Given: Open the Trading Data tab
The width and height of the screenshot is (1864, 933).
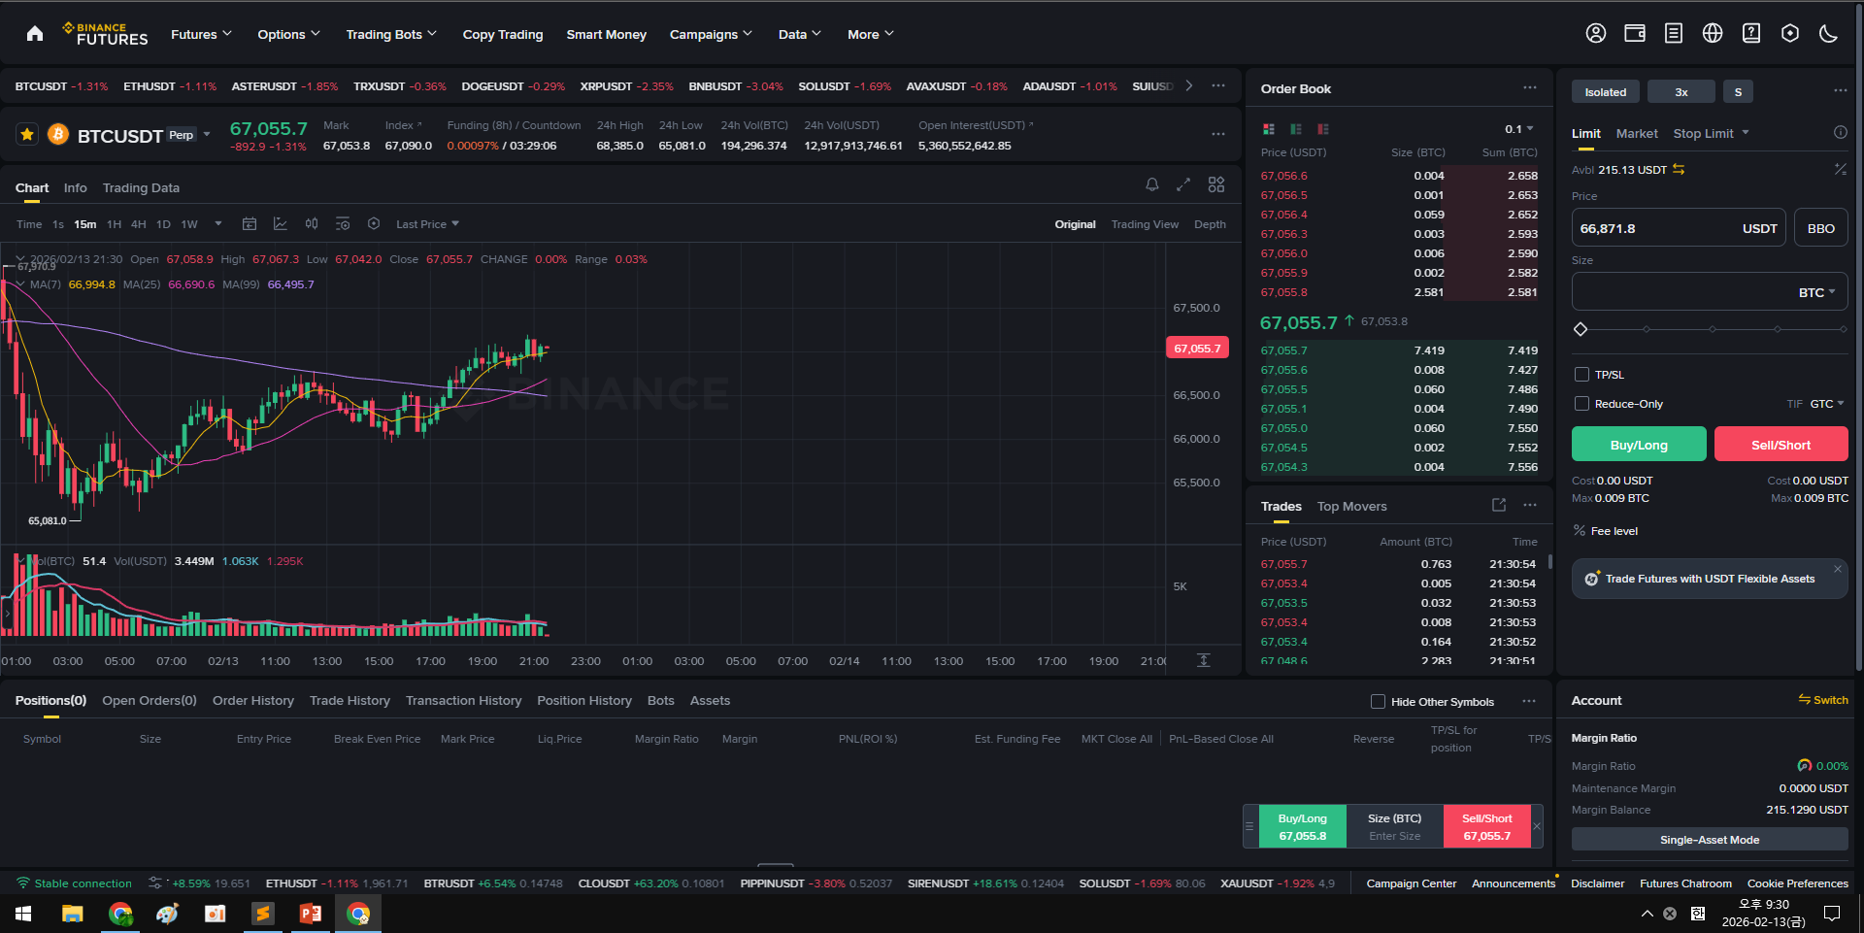Looking at the screenshot, I should 141,188.
